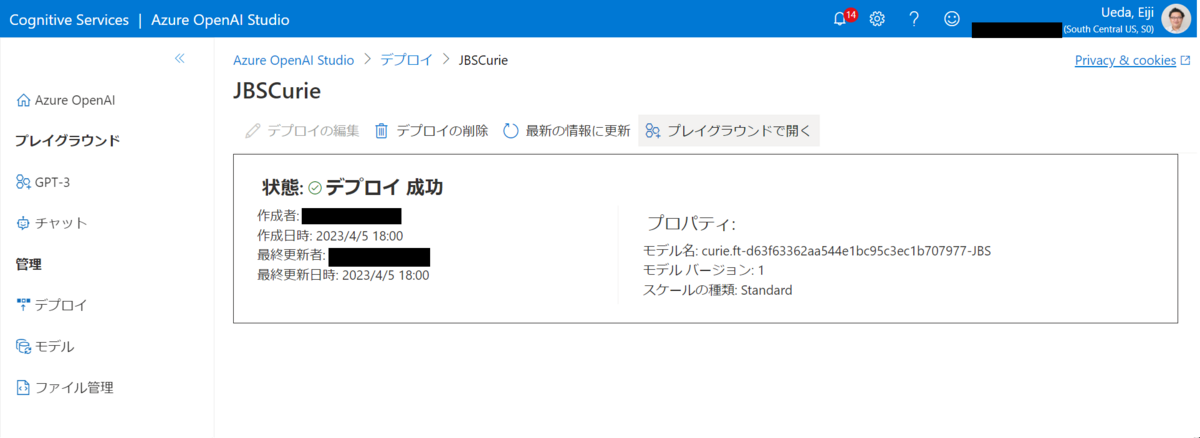
Task: Click デプロイの削除 toolbar button
Action: 431,131
